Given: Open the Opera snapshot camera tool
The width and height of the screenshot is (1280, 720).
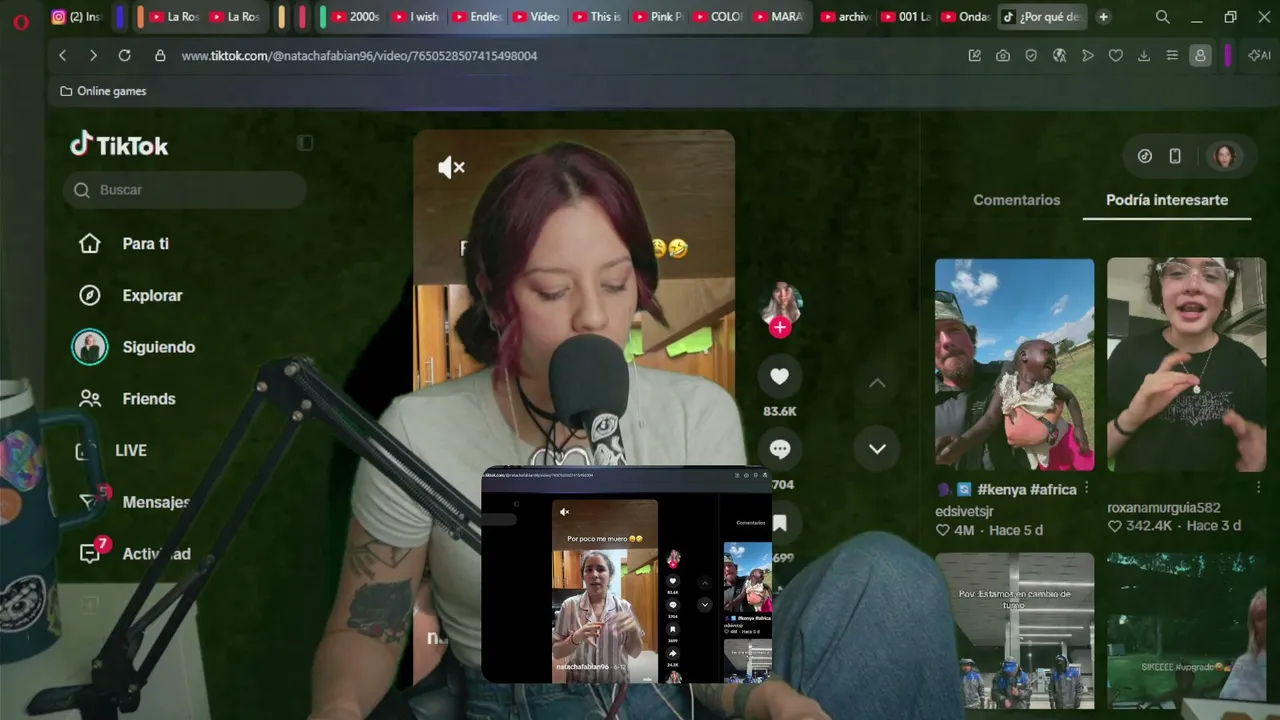Looking at the screenshot, I should [x=1003, y=56].
